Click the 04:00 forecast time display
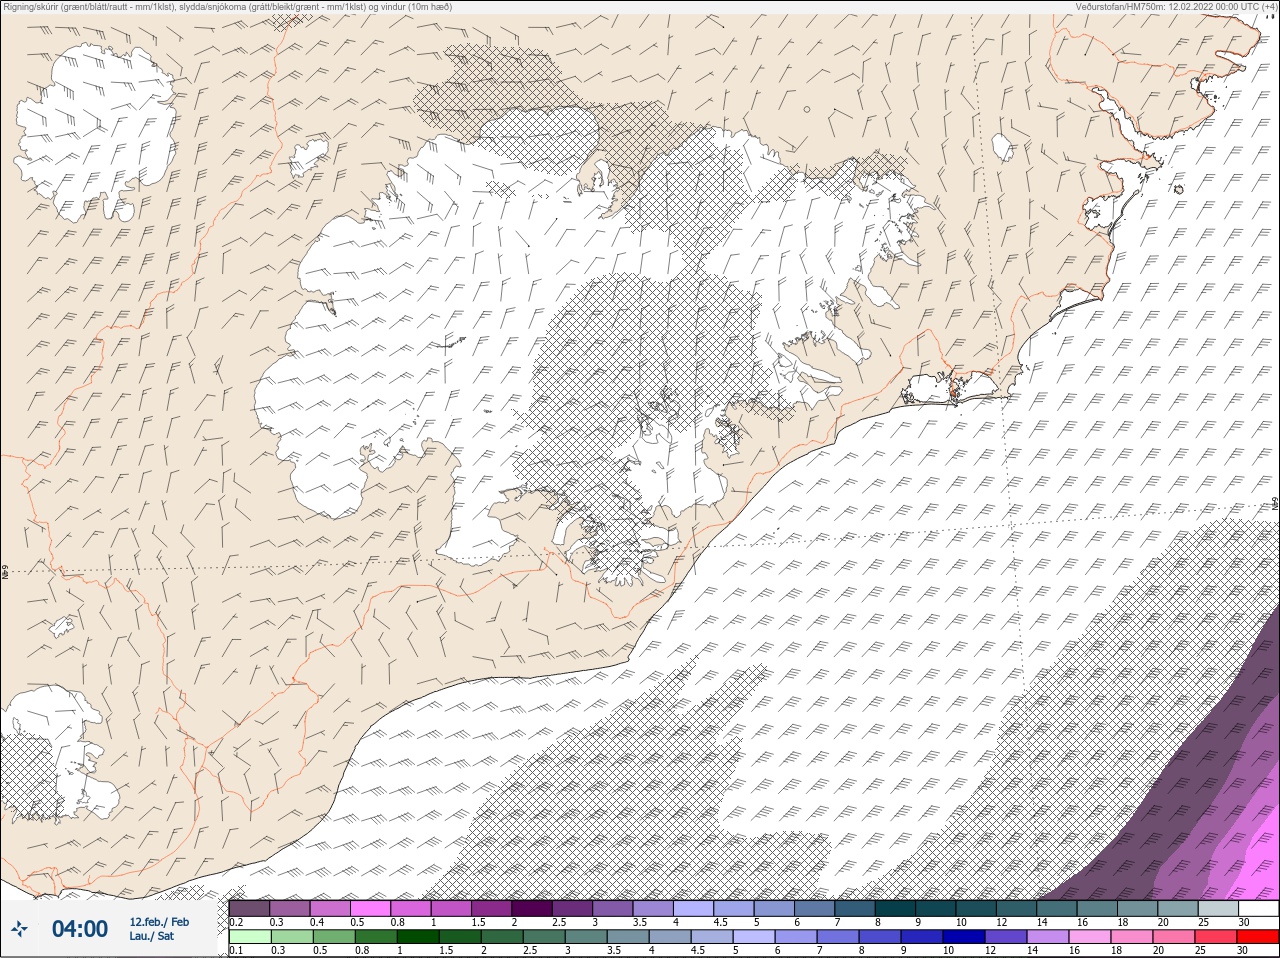The image size is (1280, 958). tap(80, 929)
